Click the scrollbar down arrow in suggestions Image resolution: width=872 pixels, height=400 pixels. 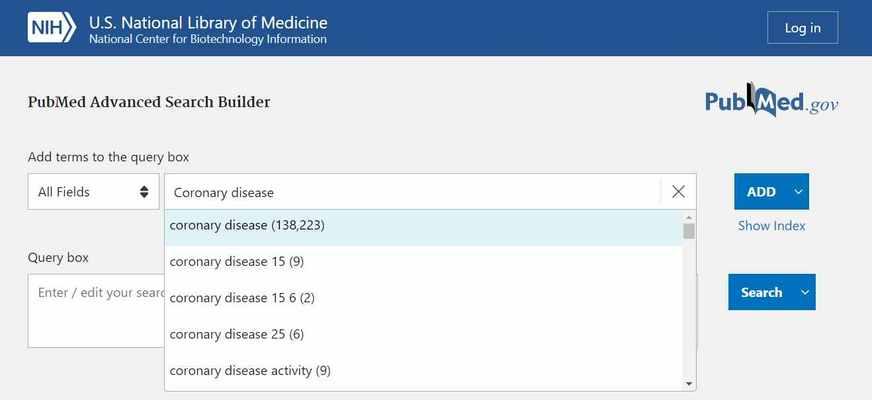(x=689, y=384)
